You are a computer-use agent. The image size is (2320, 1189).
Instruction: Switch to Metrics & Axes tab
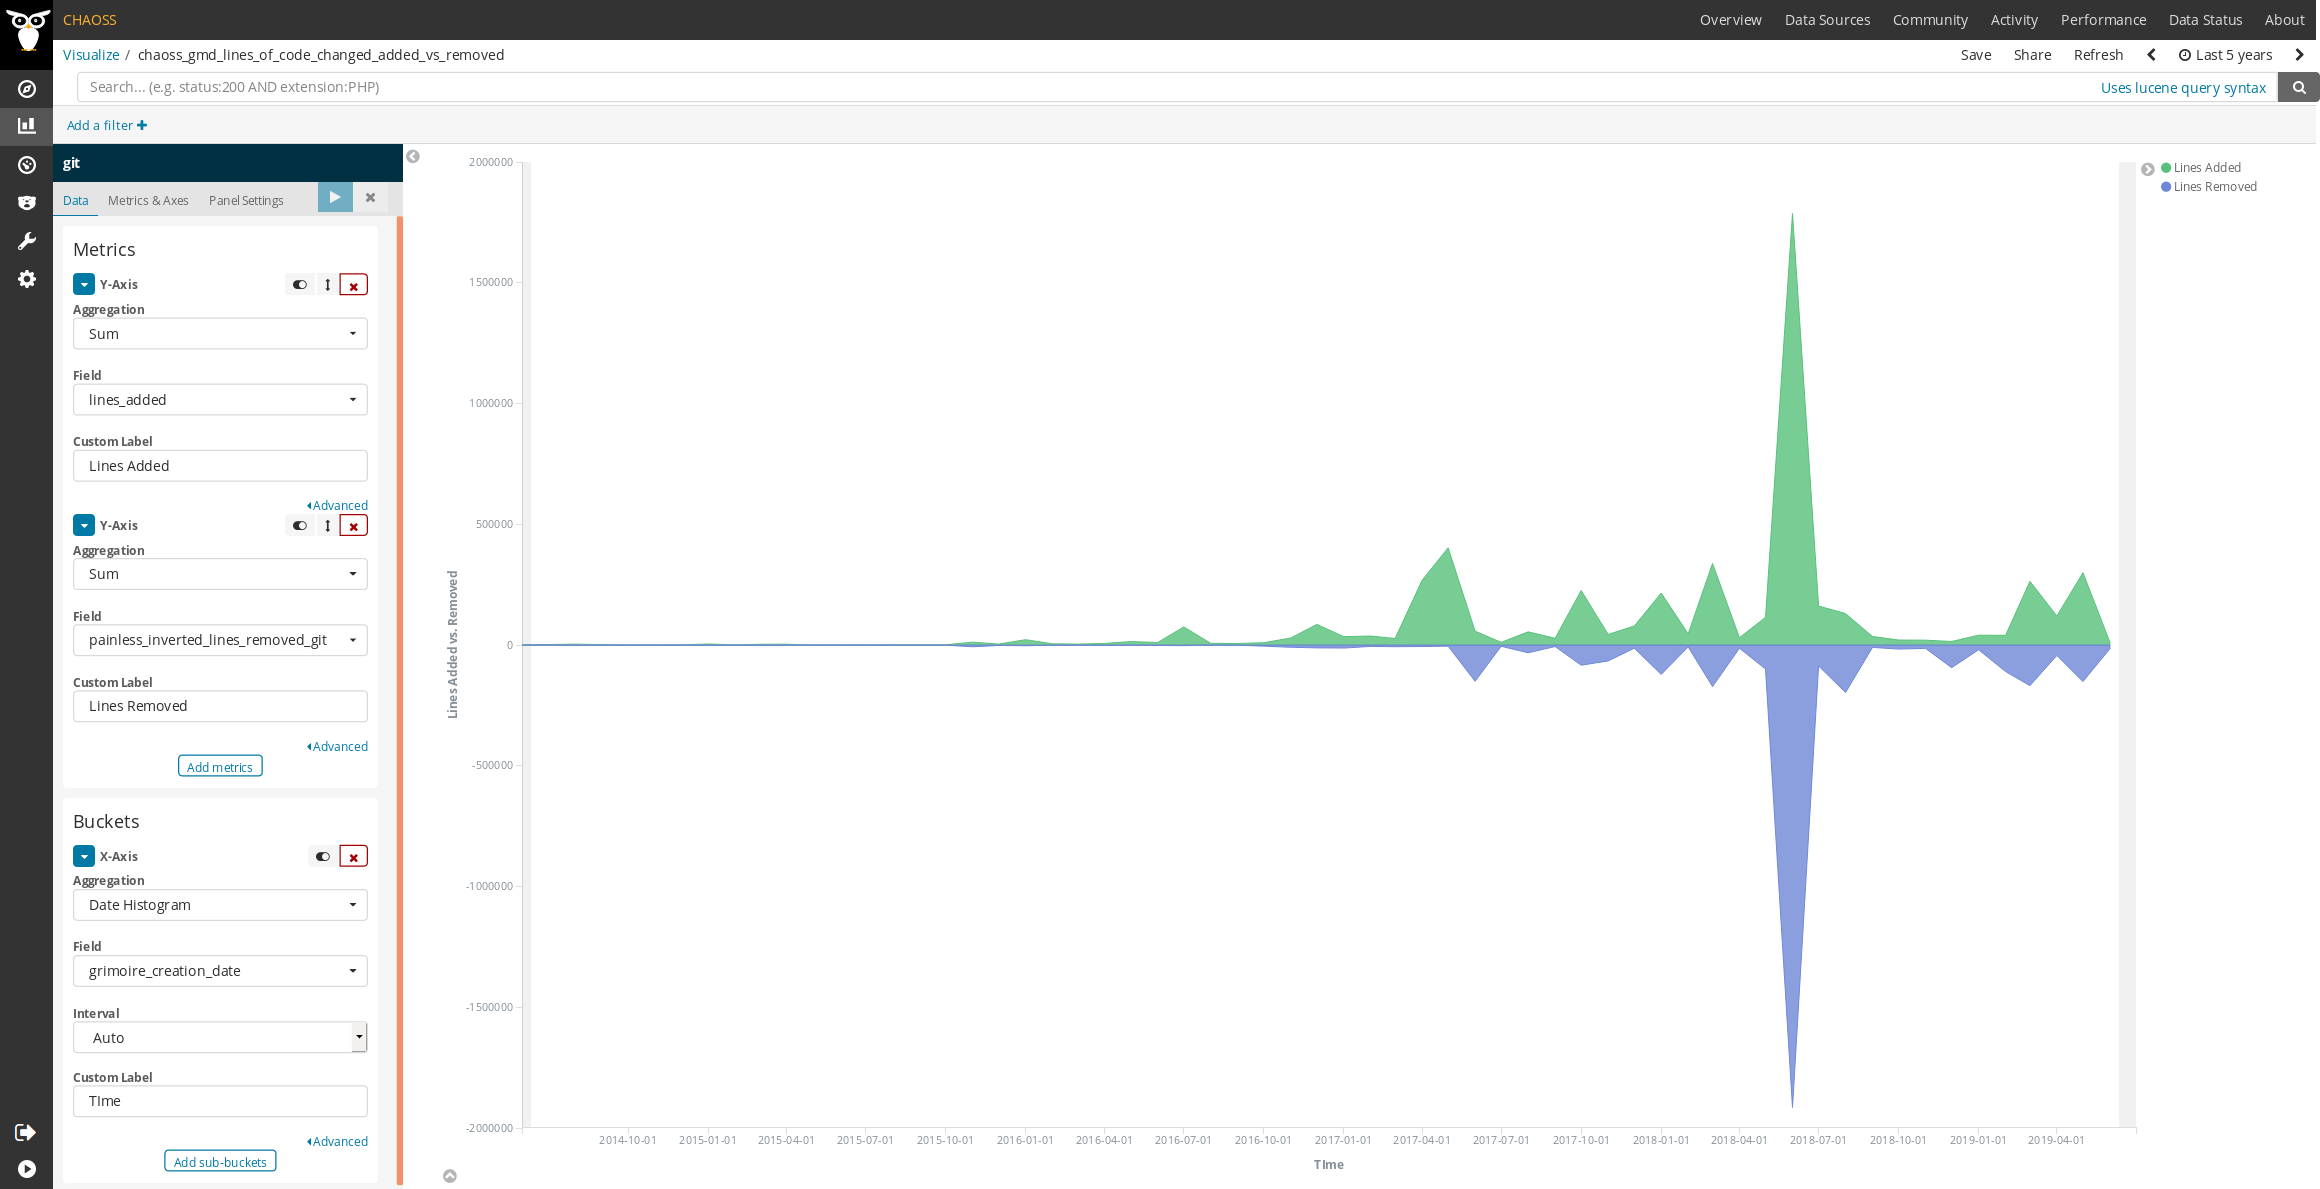(x=148, y=201)
